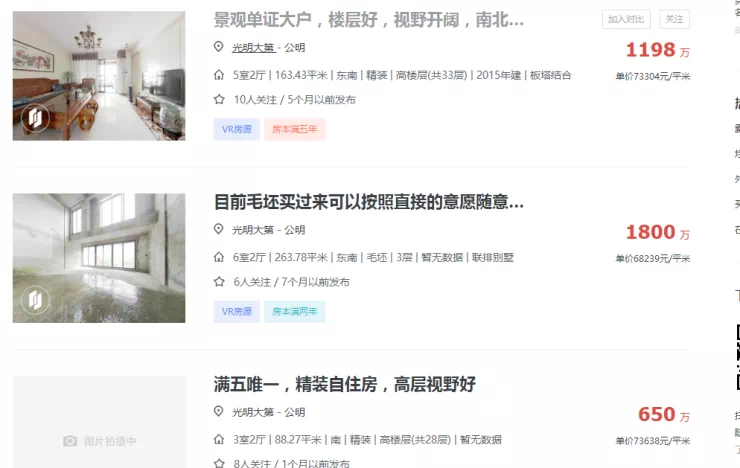Image resolution: width=740 pixels, height=468 pixels.
Task: Select VR房源 tag on first listing
Action: [237, 129]
